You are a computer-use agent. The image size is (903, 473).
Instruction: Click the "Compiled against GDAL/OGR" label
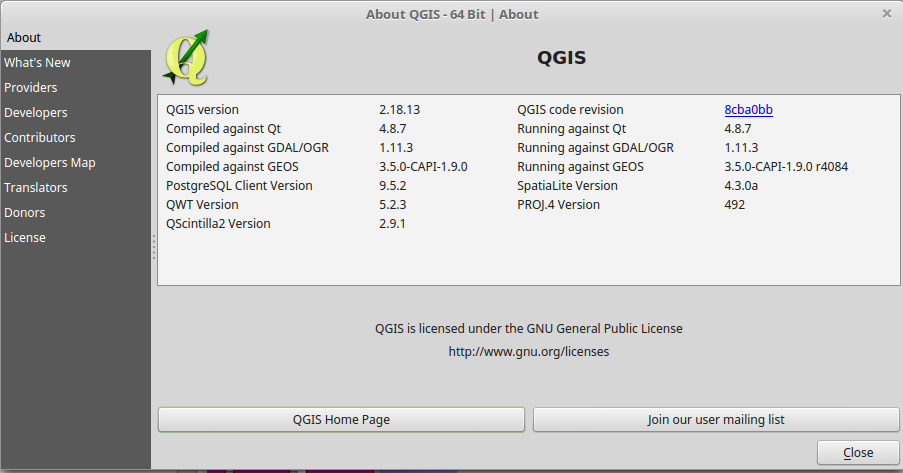[x=247, y=147]
